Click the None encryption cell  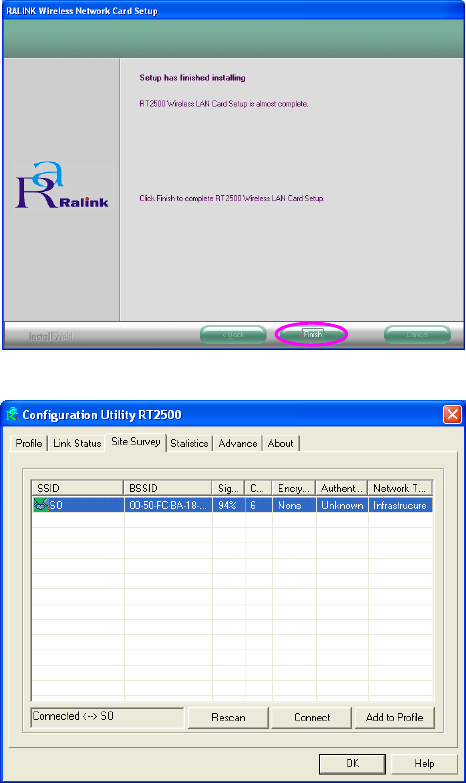(x=294, y=505)
